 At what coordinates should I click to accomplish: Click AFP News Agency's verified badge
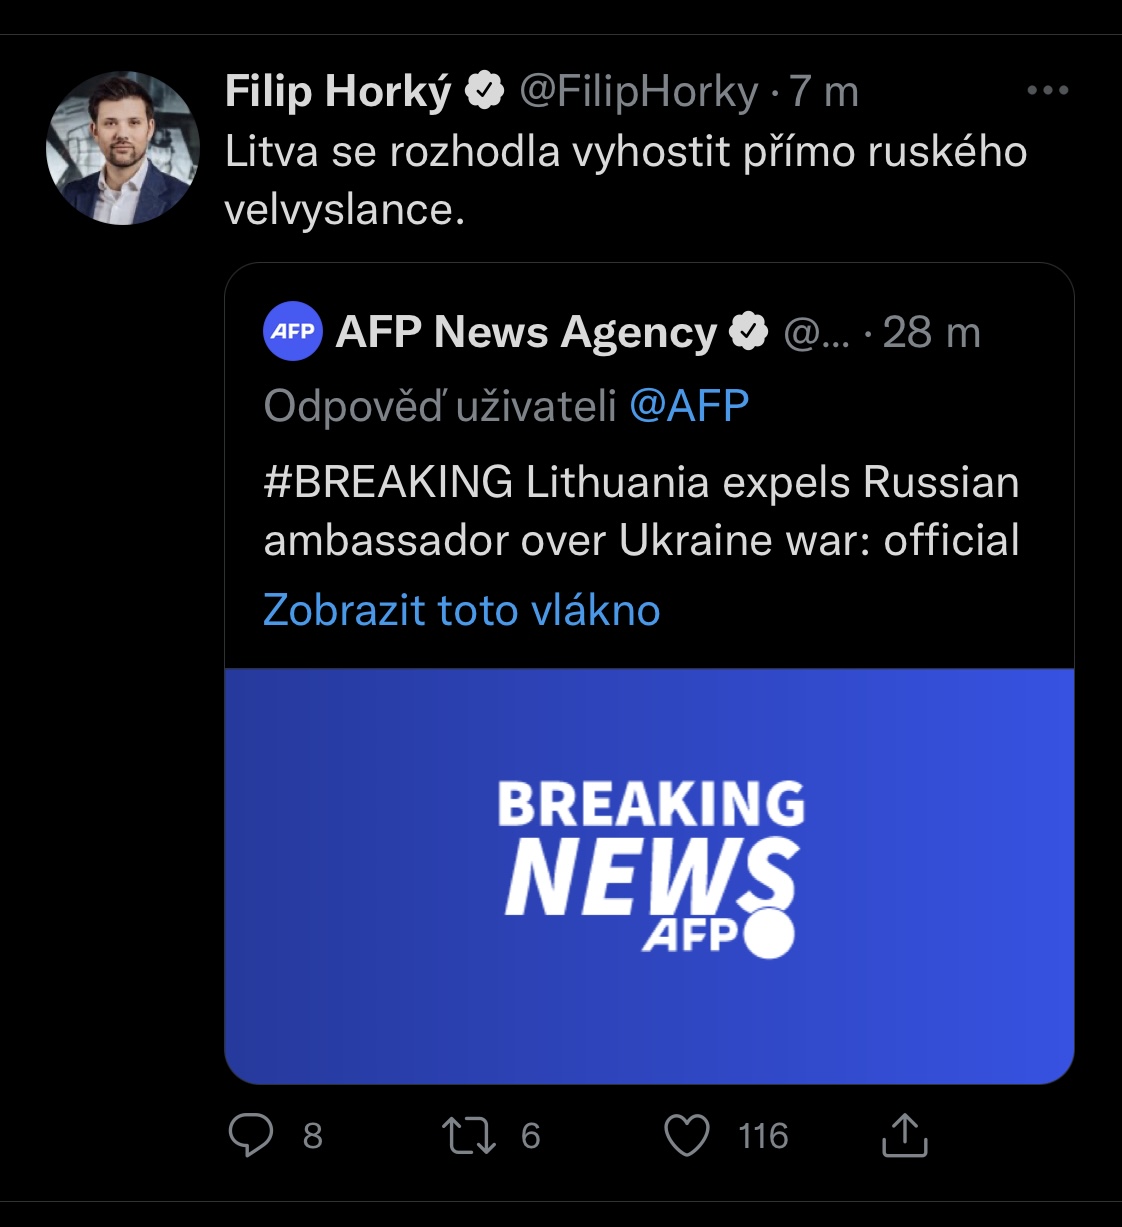748,332
